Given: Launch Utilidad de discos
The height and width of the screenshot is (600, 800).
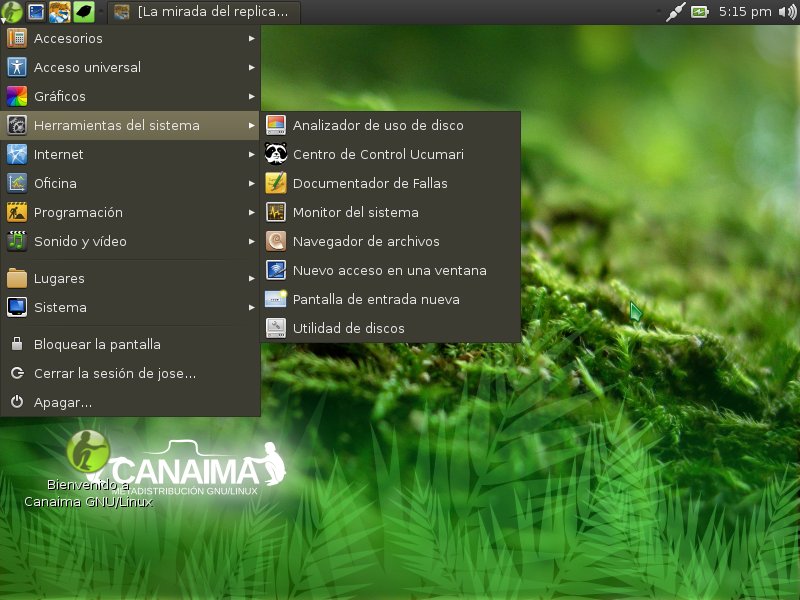Looking at the screenshot, I should 348,329.
